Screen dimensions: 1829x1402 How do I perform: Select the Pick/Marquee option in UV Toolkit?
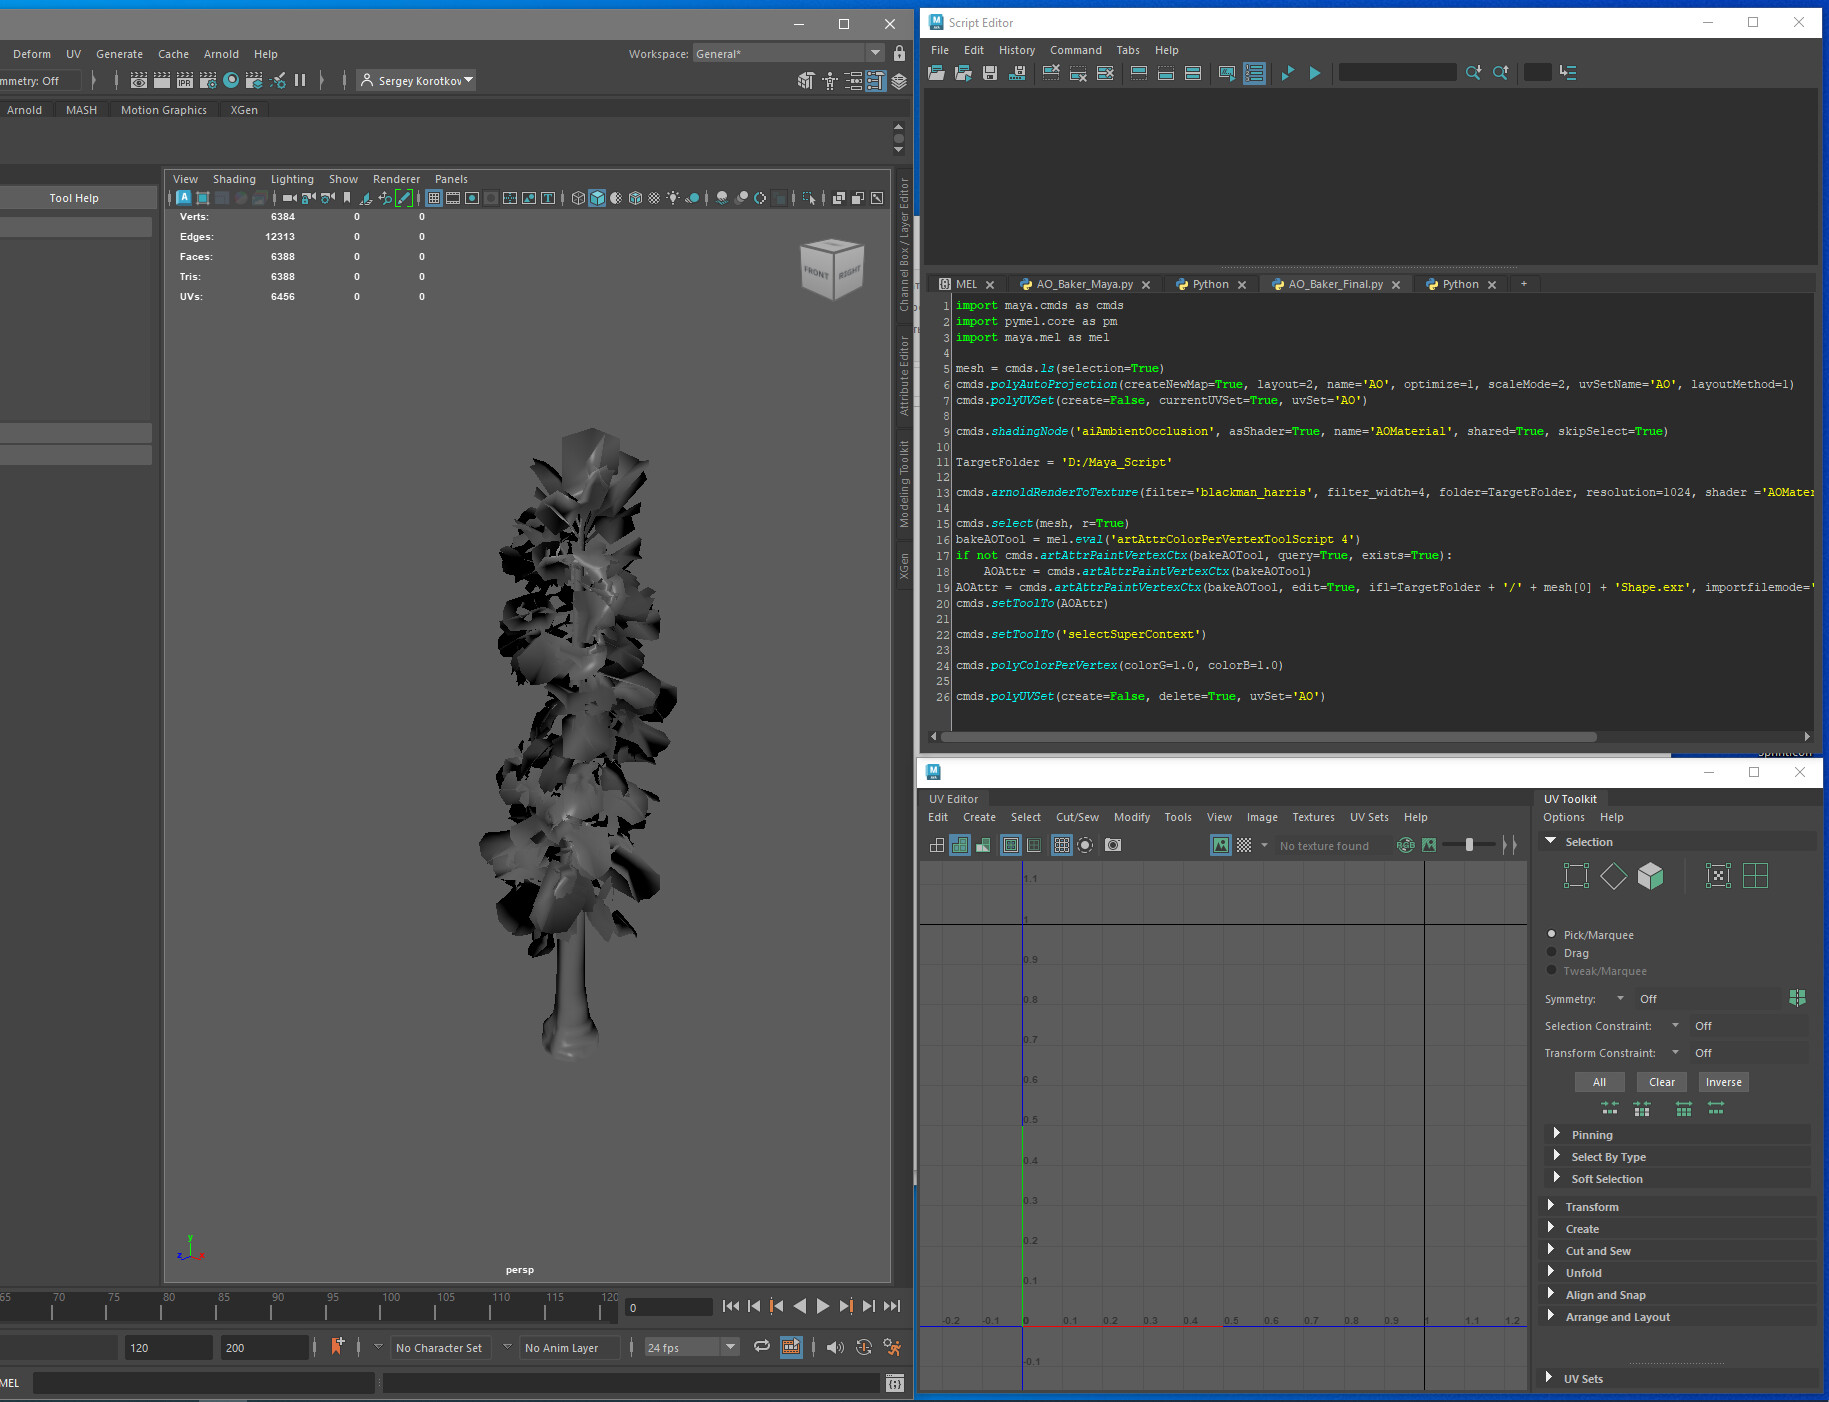[1553, 935]
